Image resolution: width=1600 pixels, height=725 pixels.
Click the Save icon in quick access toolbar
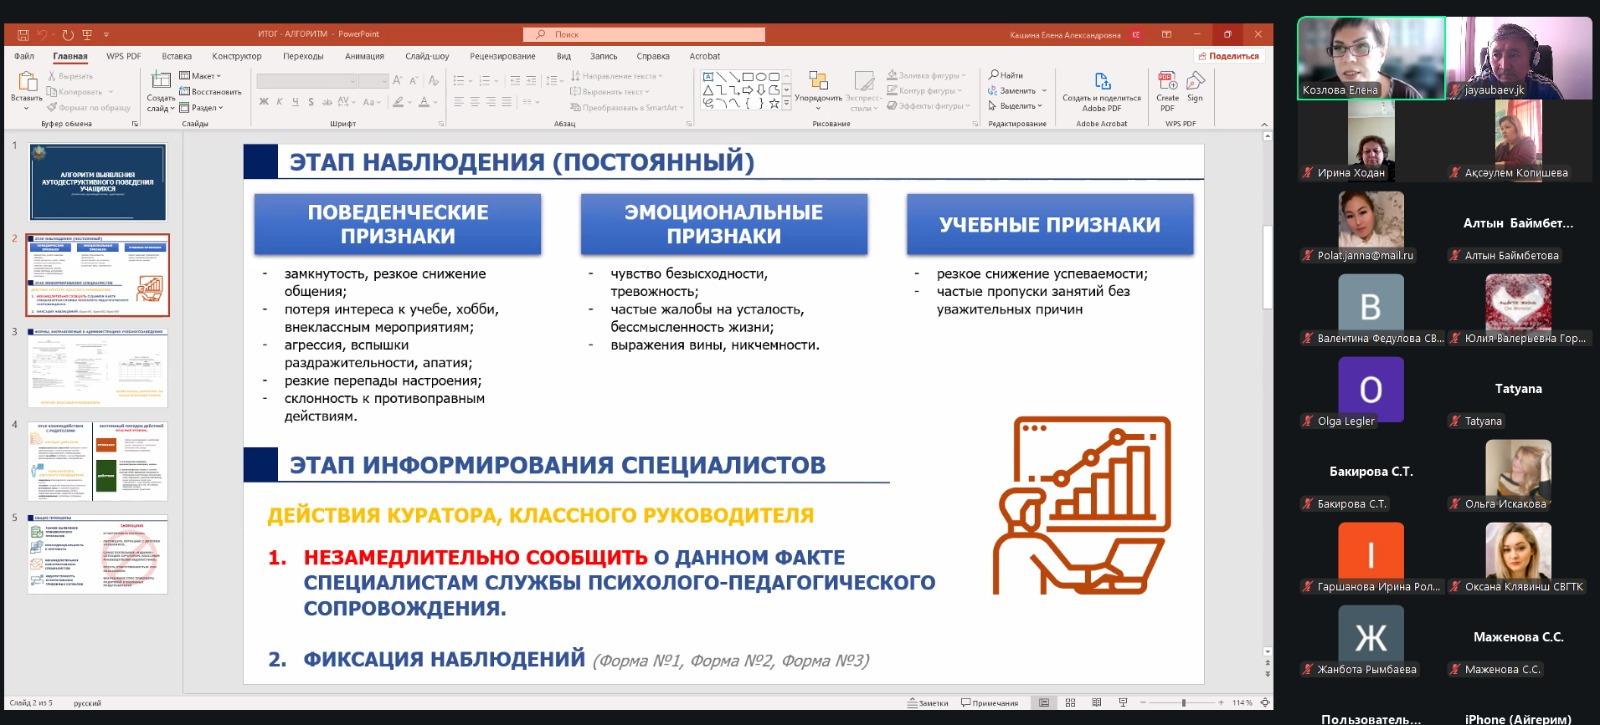click(x=24, y=34)
